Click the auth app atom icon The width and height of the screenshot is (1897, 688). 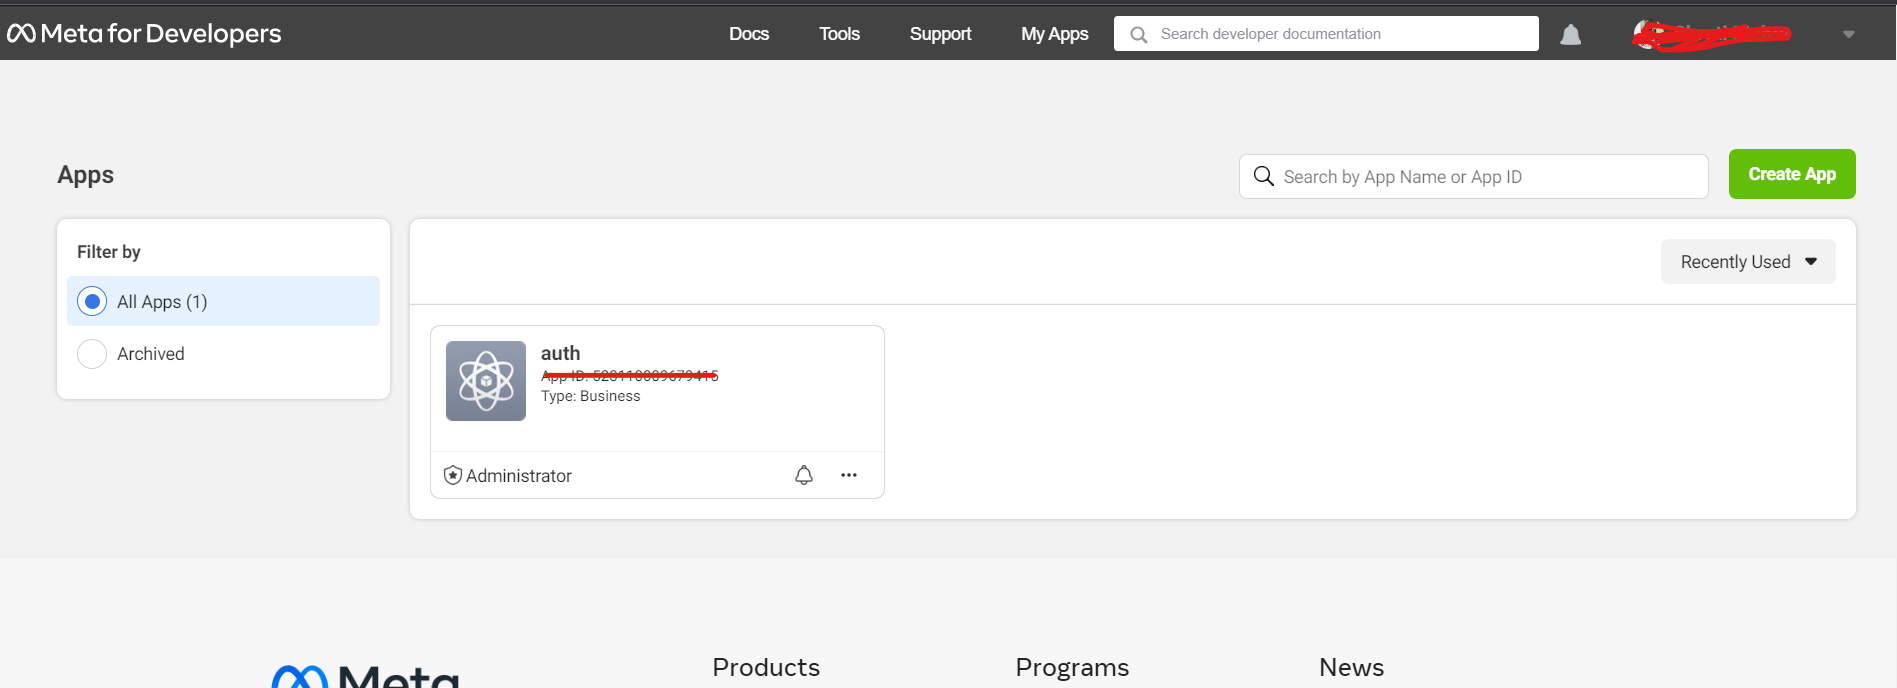point(486,381)
